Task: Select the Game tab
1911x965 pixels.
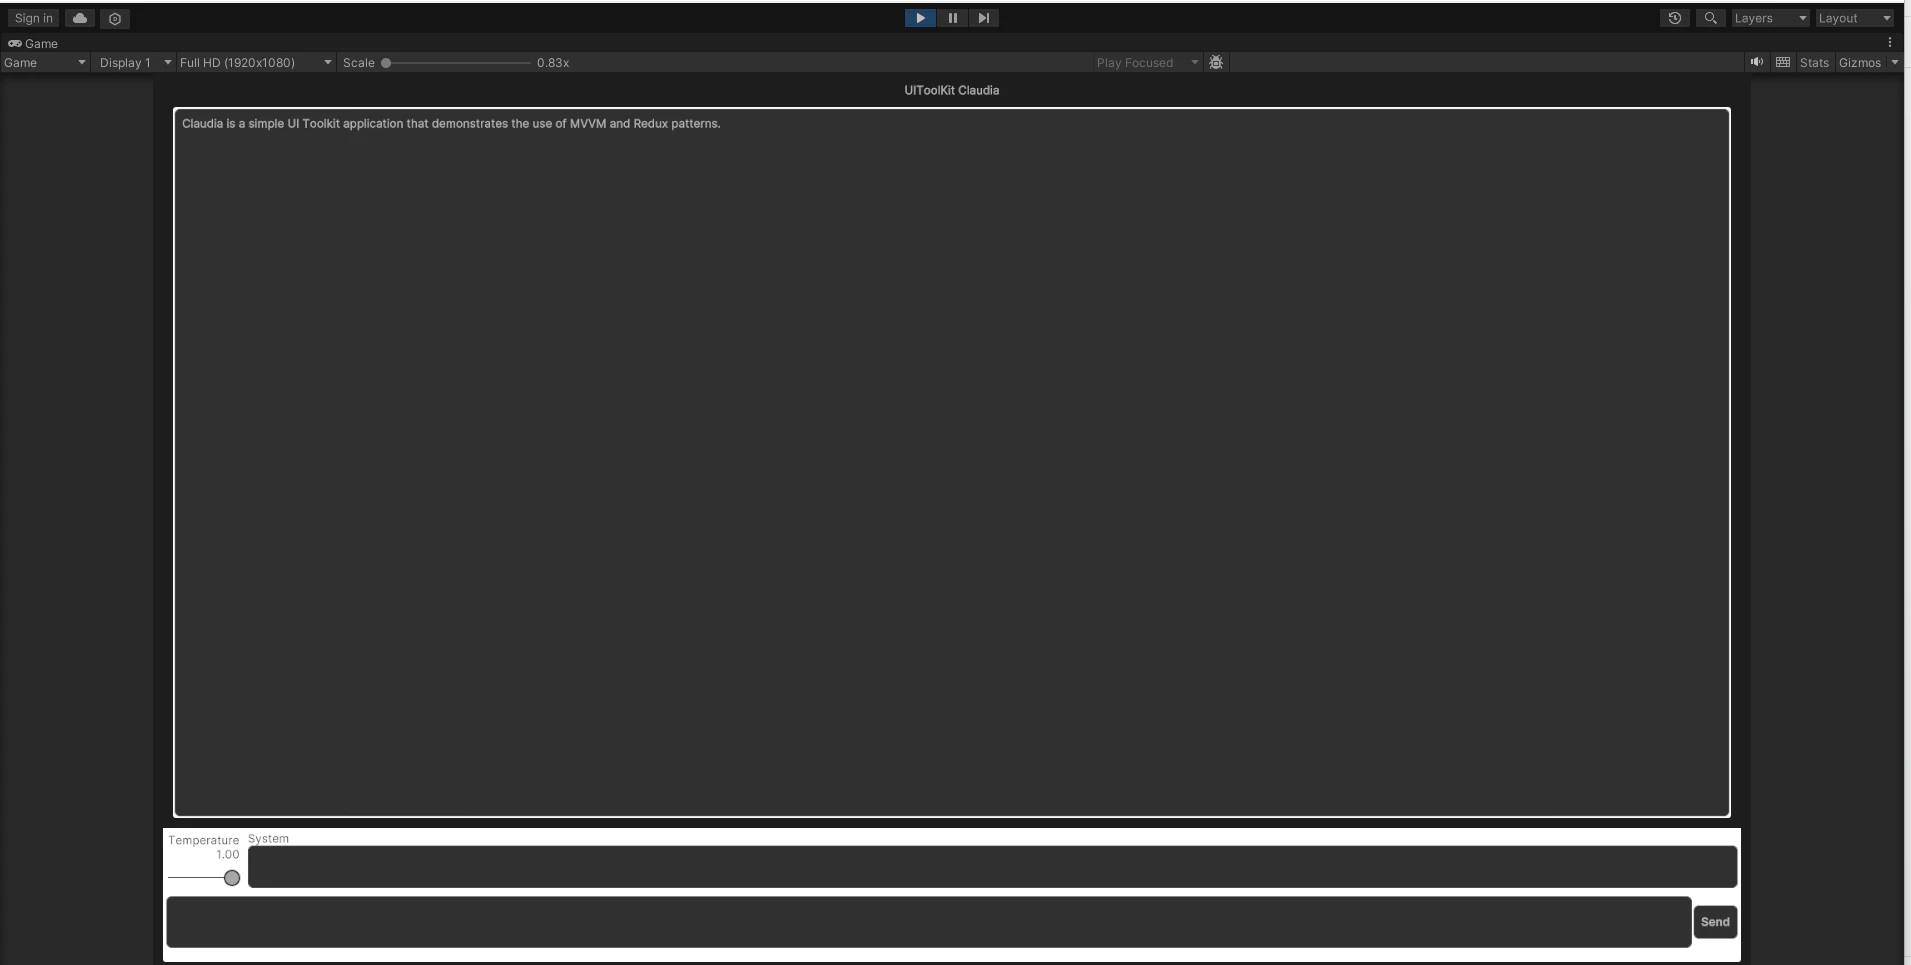Action: pos(33,43)
